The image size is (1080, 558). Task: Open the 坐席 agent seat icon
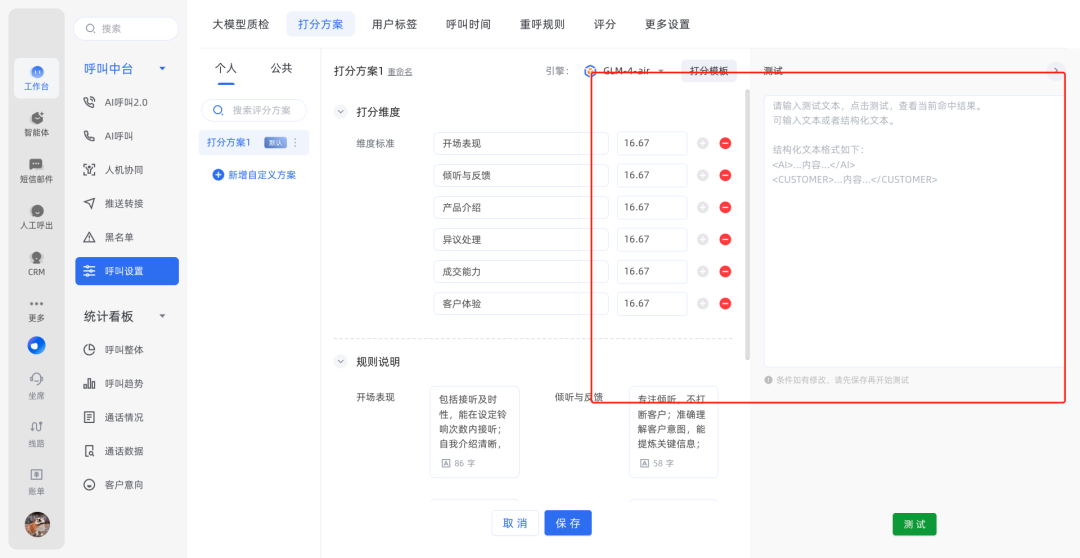[36, 384]
